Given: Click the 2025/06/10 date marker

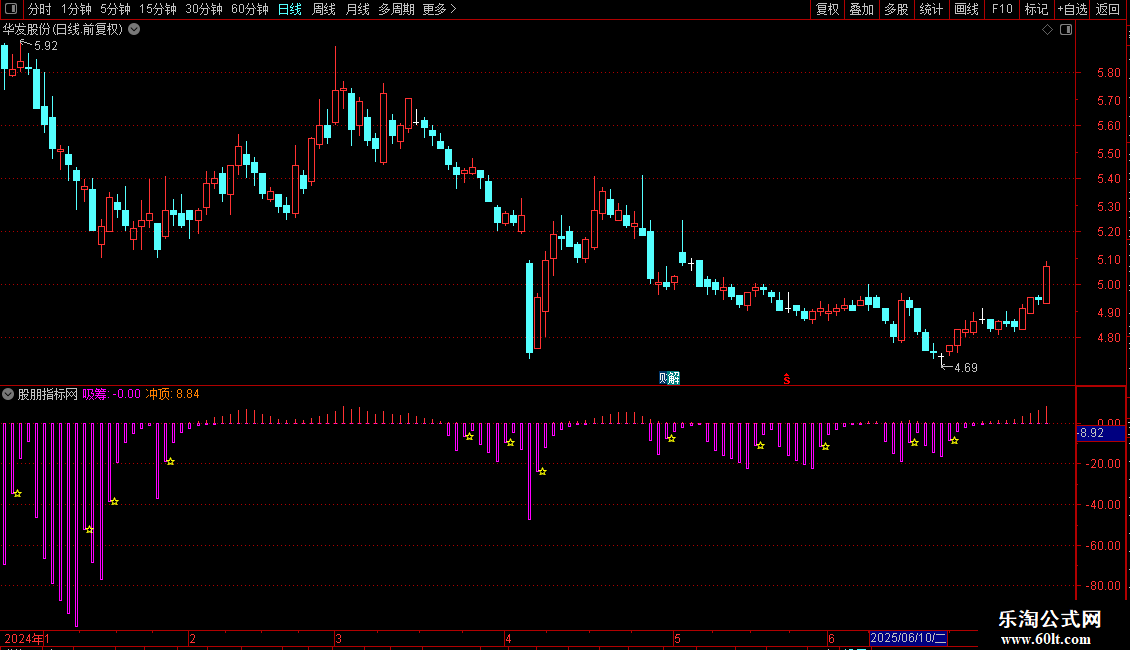Looking at the screenshot, I should 908,638.
